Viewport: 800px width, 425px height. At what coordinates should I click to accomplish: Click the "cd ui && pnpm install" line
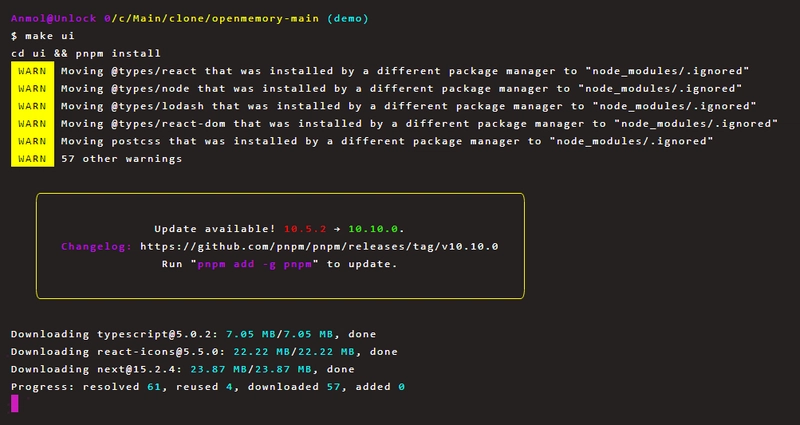pyautogui.click(x=85, y=53)
